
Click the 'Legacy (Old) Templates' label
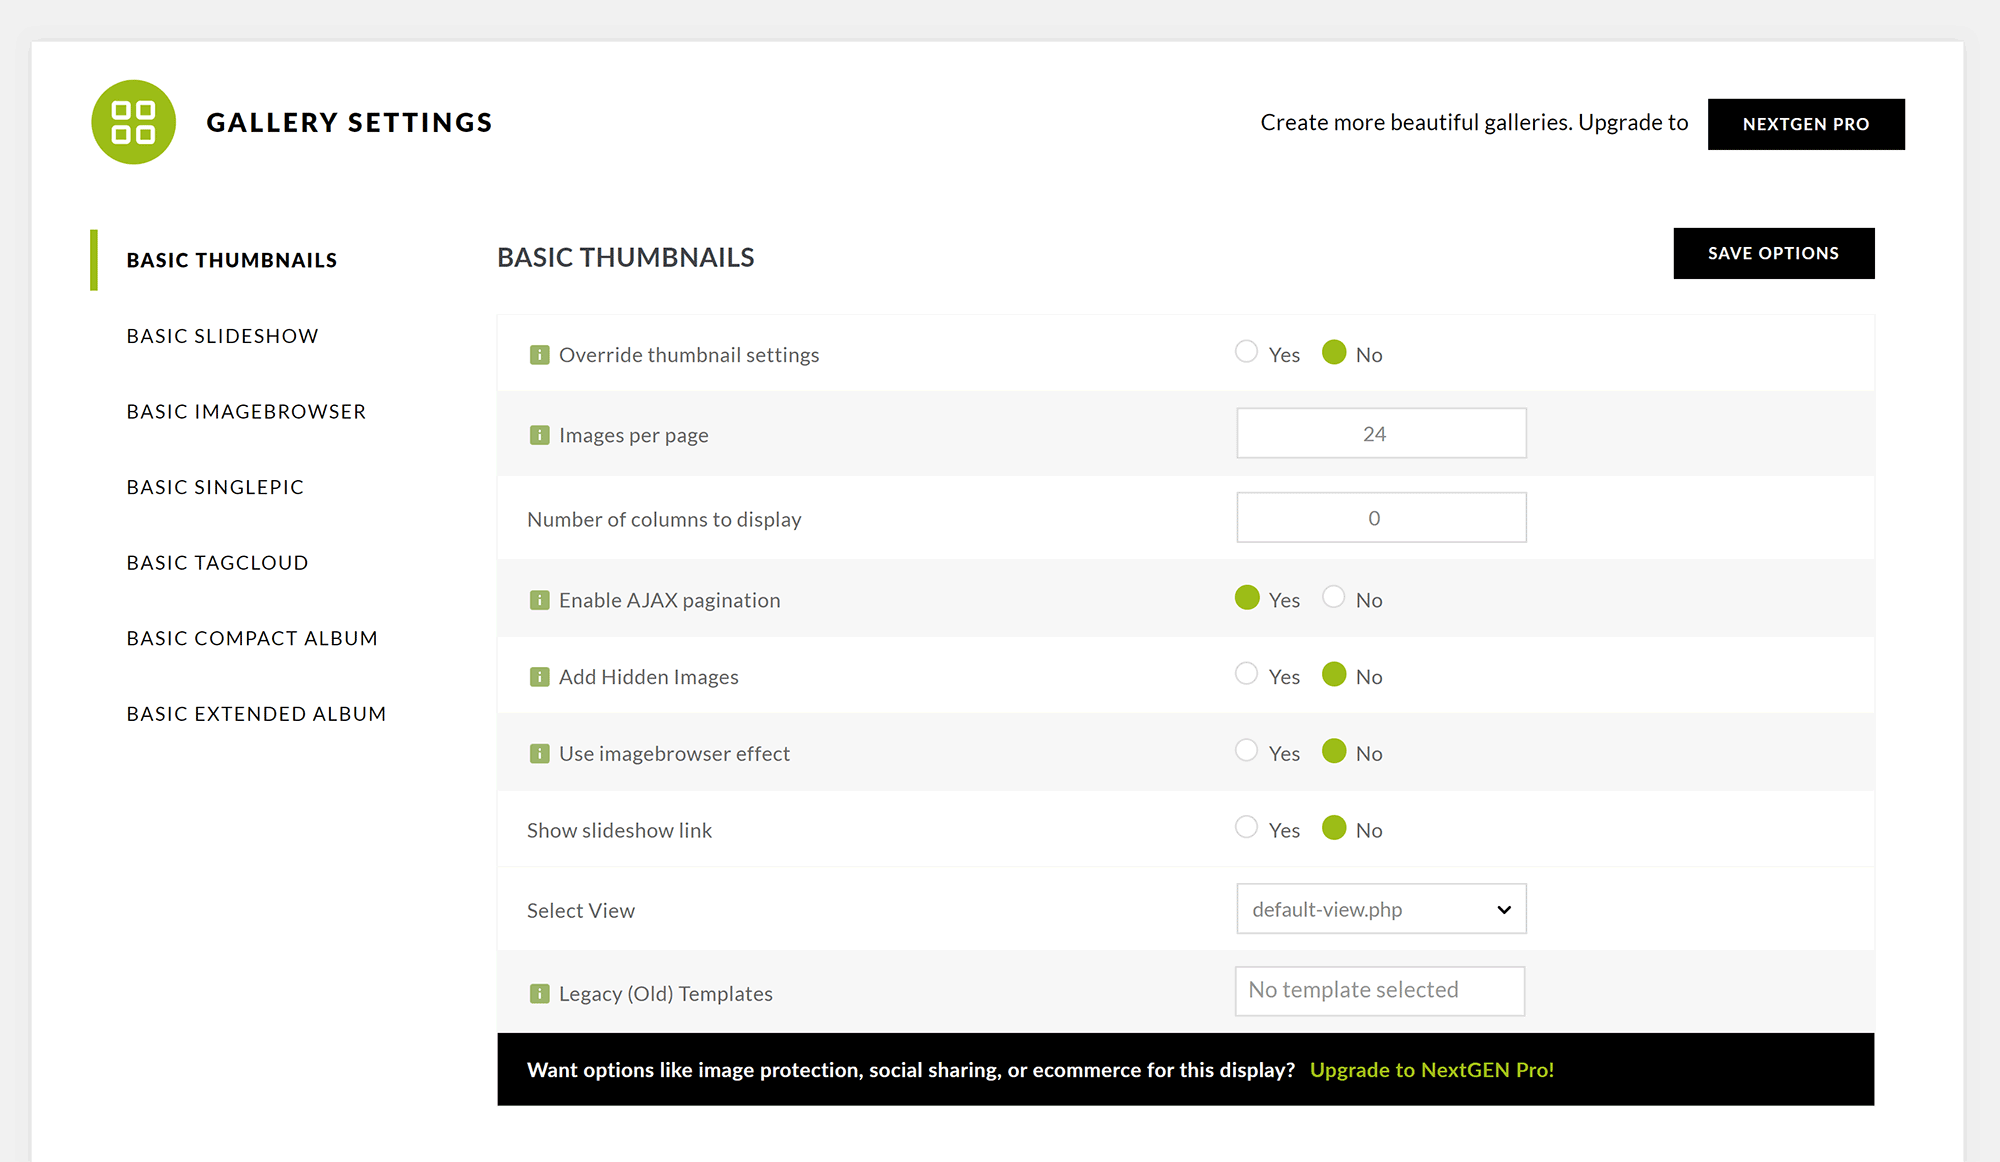(x=665, y=994)
